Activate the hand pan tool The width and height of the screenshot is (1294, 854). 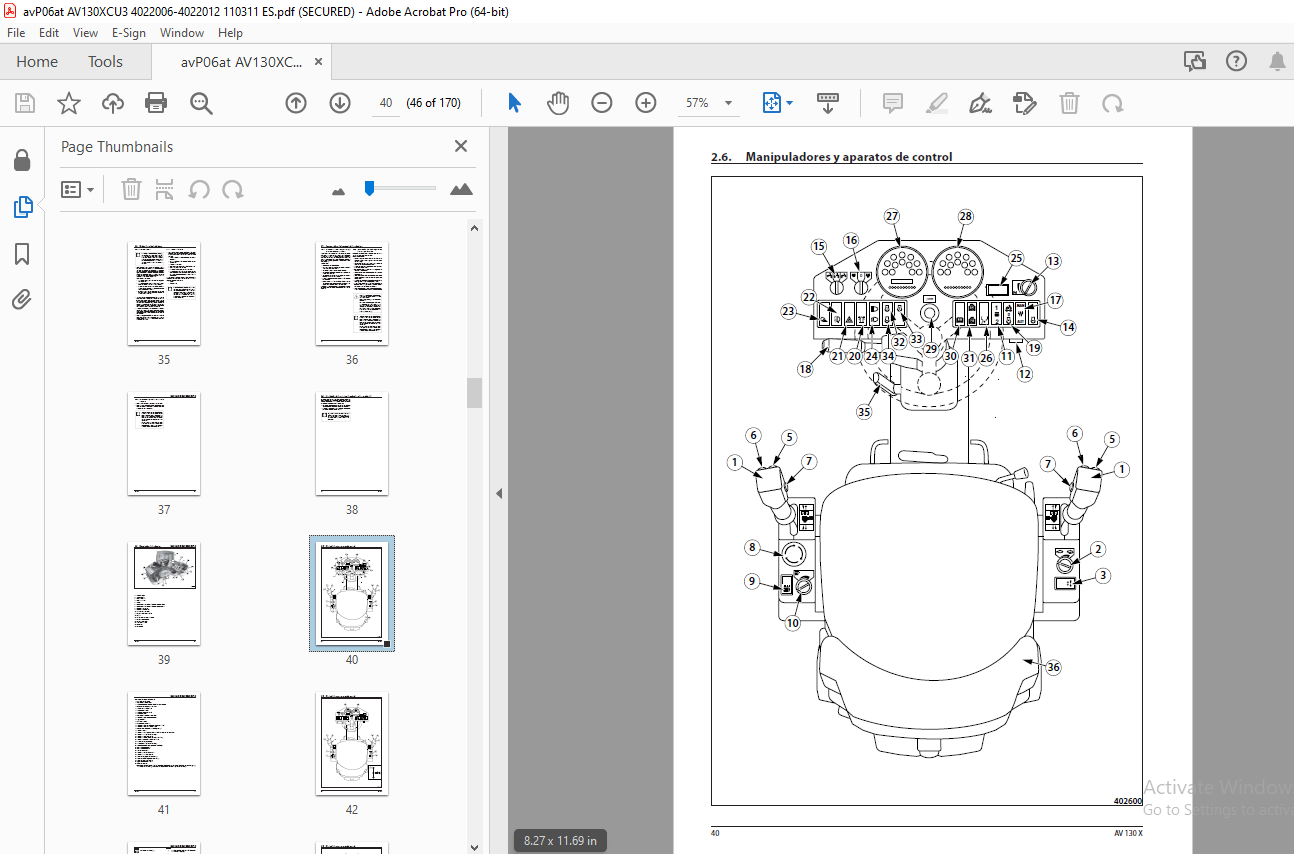click(558, 103)
